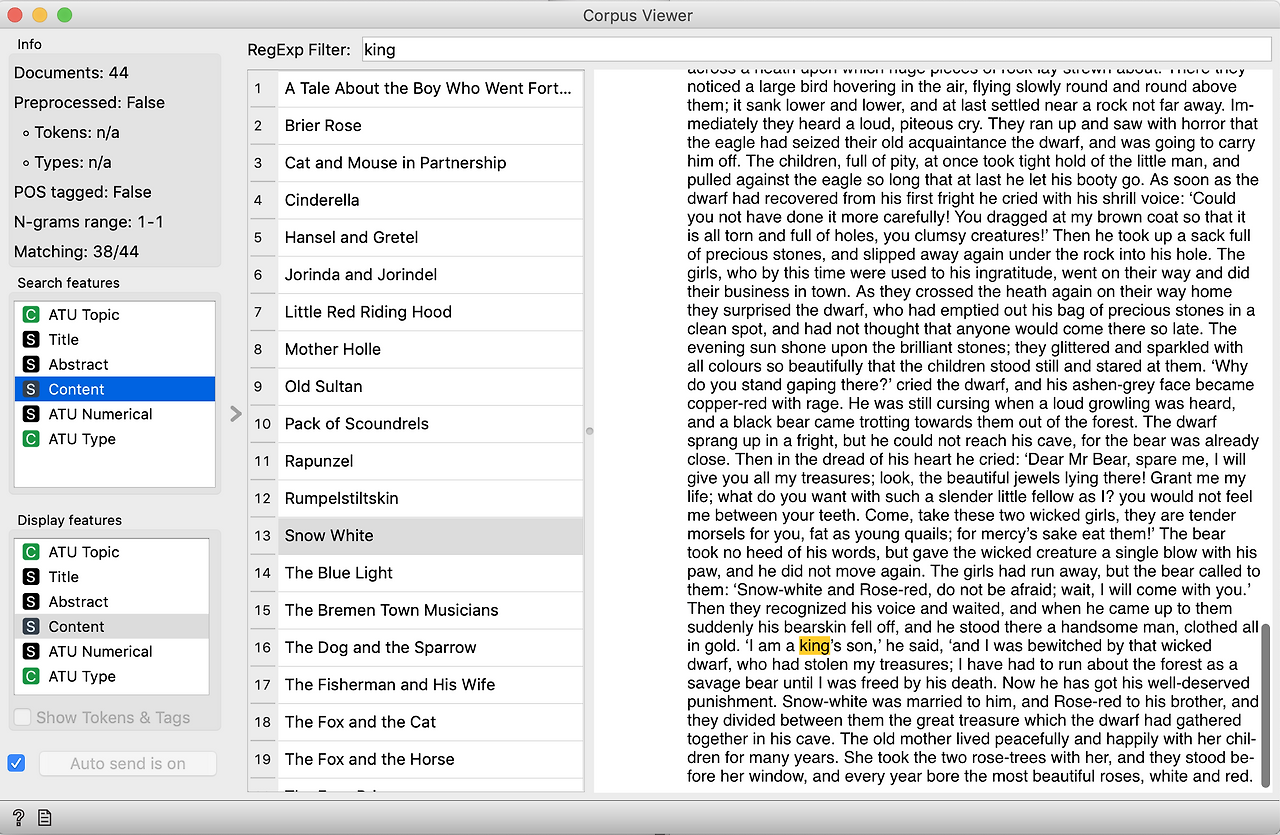Click Title type icon in Display features
This screenshot has width=1280, height=835.
32,577
